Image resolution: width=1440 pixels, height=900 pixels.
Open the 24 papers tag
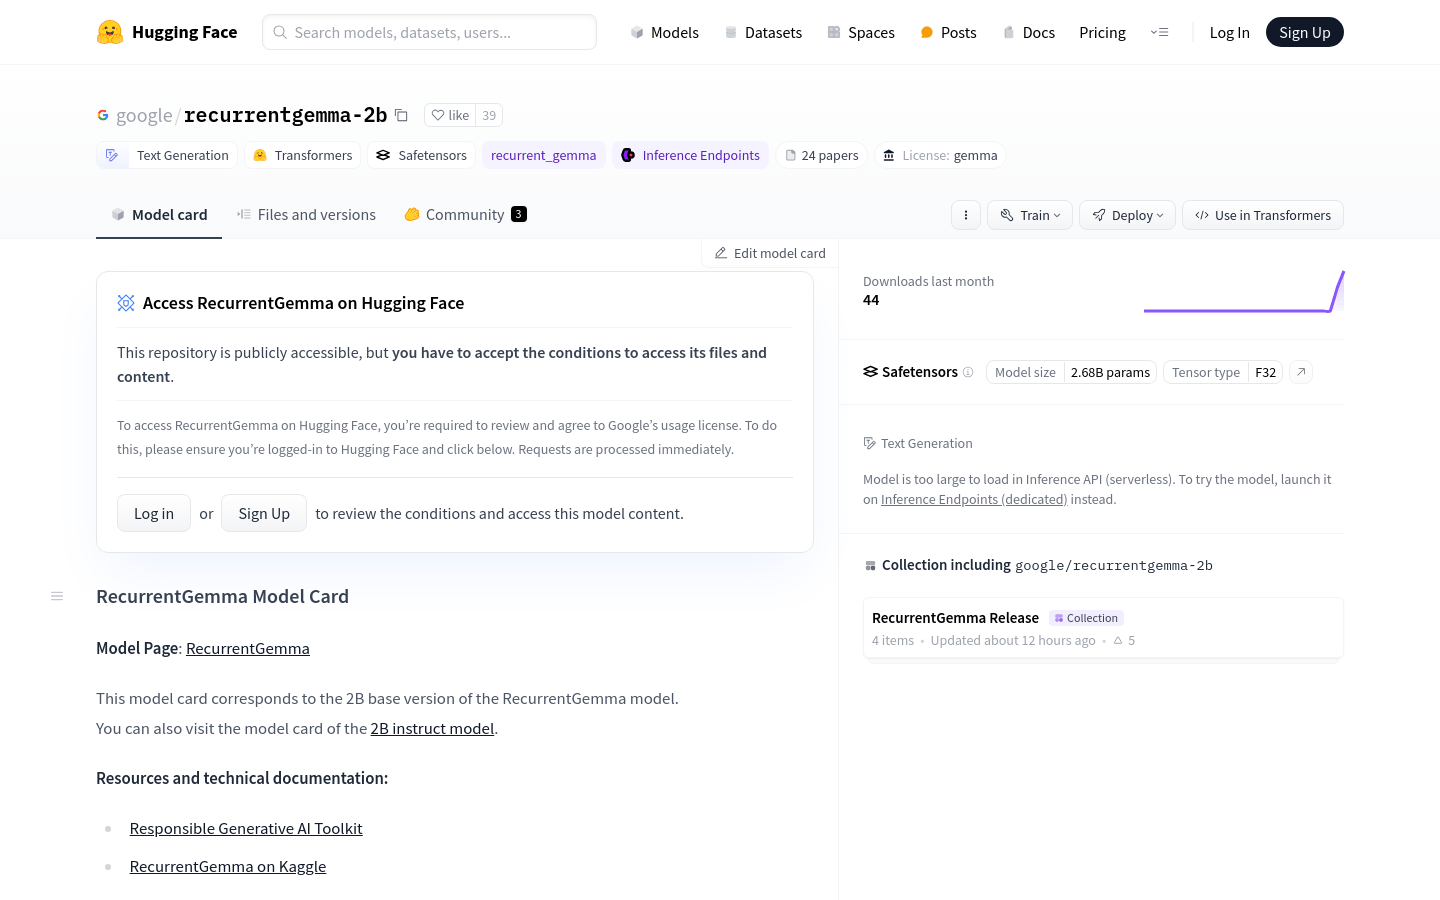coord(822,155)
